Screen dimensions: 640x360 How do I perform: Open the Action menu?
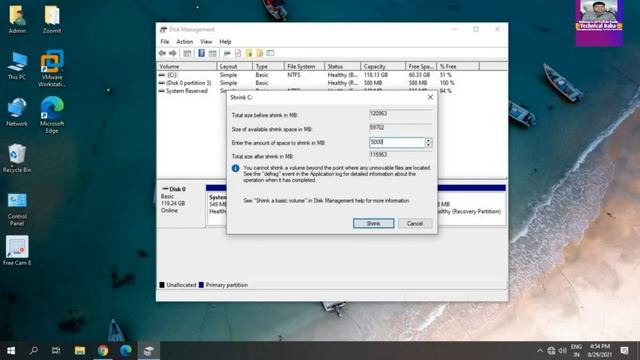(x=184, y=42)
